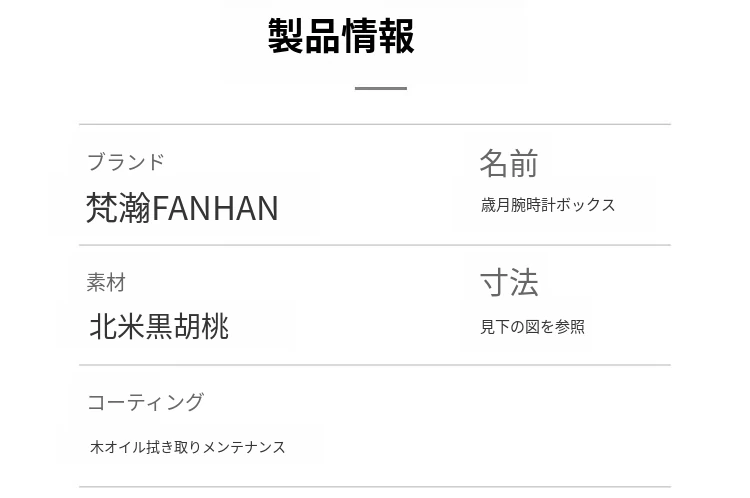Image resolution: width=750 pixels, height=498 pixels.
Task: Click the 製品情報 heading
Action: 341,36
